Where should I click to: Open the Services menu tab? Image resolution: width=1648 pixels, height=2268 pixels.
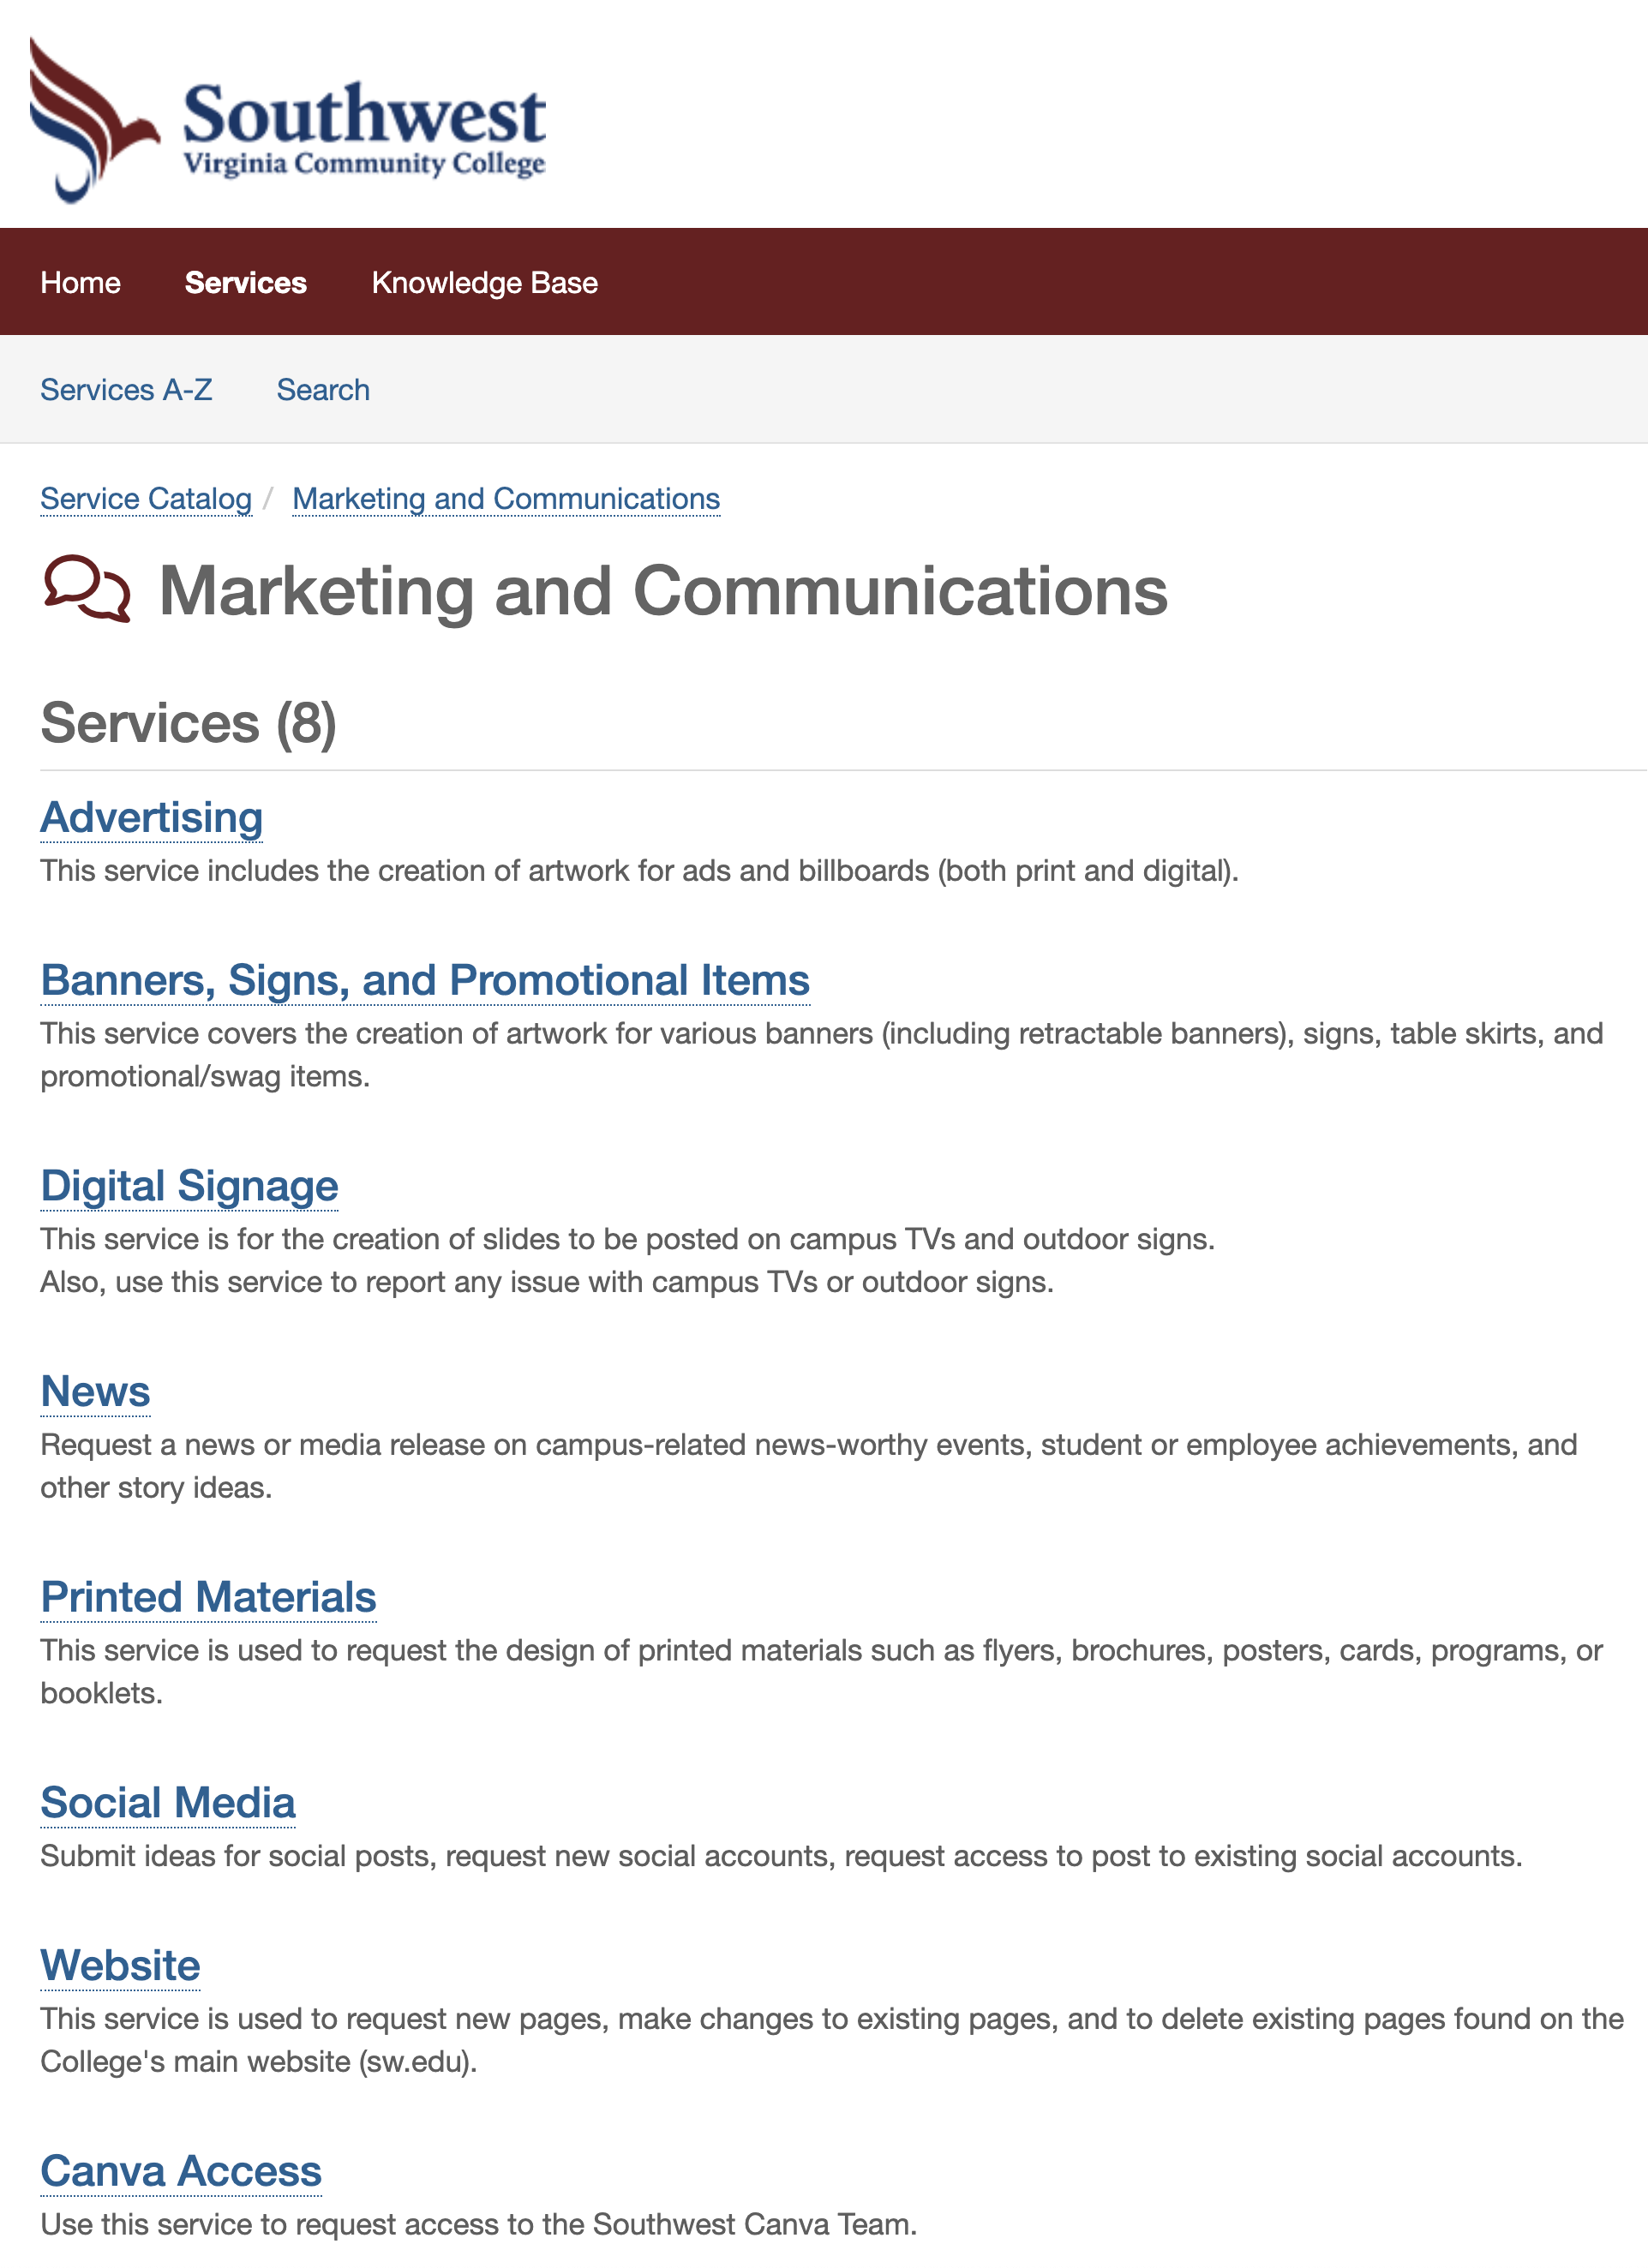click(x=245, y=283)
